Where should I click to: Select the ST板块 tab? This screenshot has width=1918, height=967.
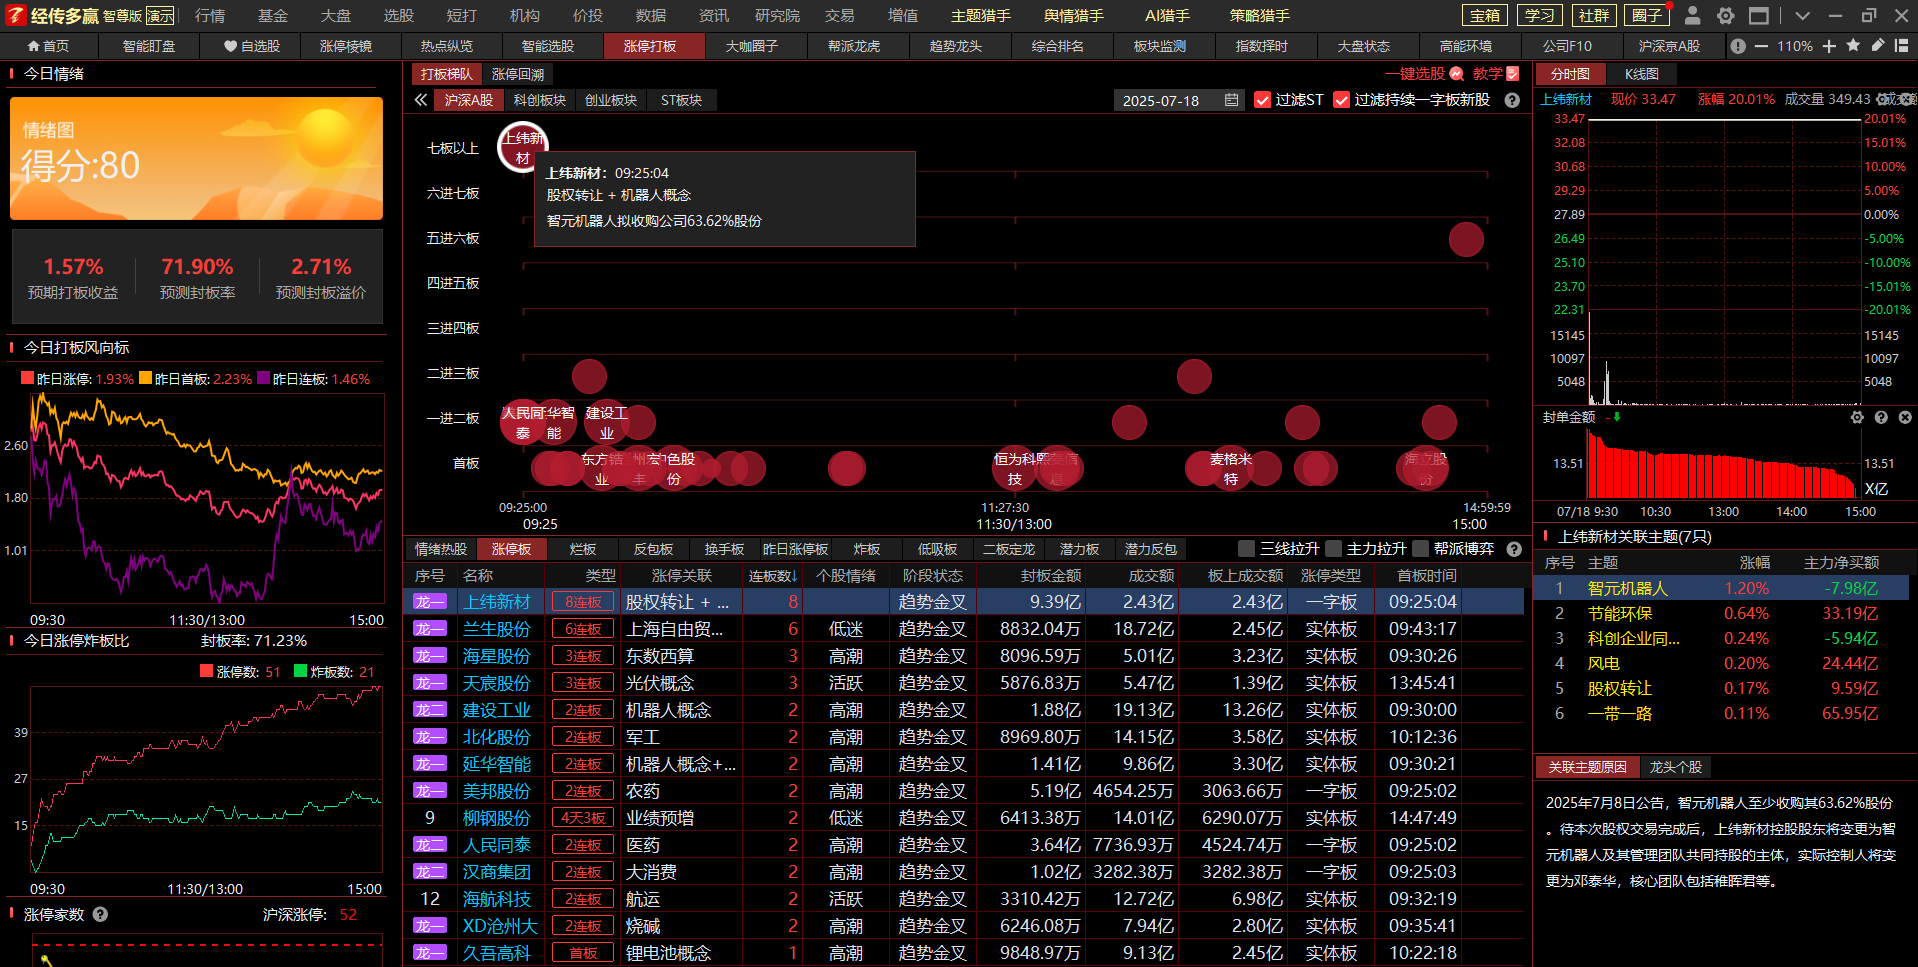pyautogui.click(x=681, y=100)
